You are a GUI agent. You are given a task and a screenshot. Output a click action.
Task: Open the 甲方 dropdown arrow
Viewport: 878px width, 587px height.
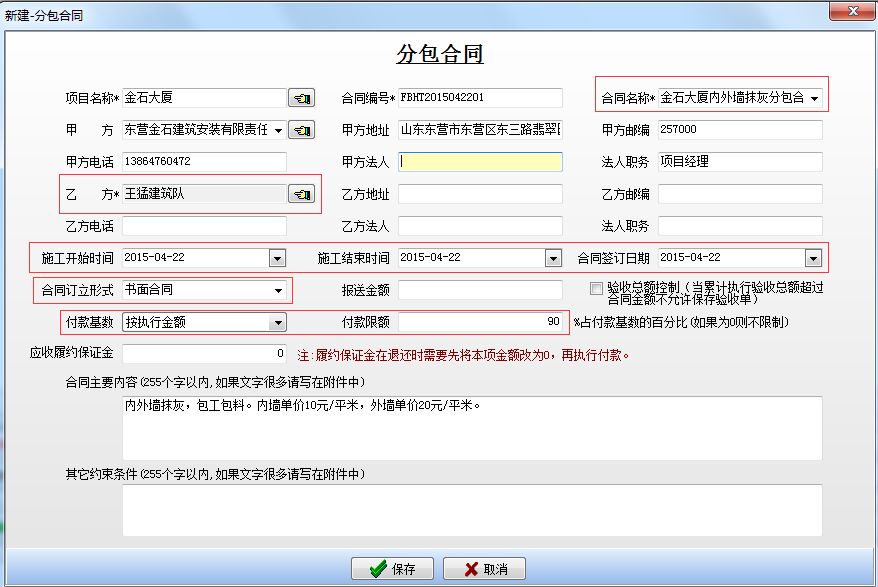[277, 130]
